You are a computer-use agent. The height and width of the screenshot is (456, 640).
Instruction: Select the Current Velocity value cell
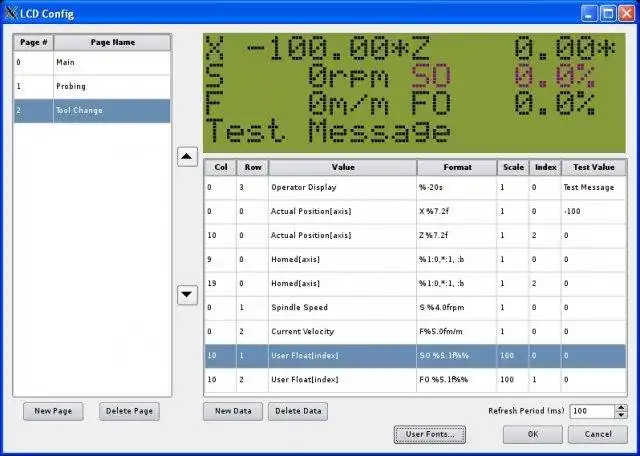342,332
